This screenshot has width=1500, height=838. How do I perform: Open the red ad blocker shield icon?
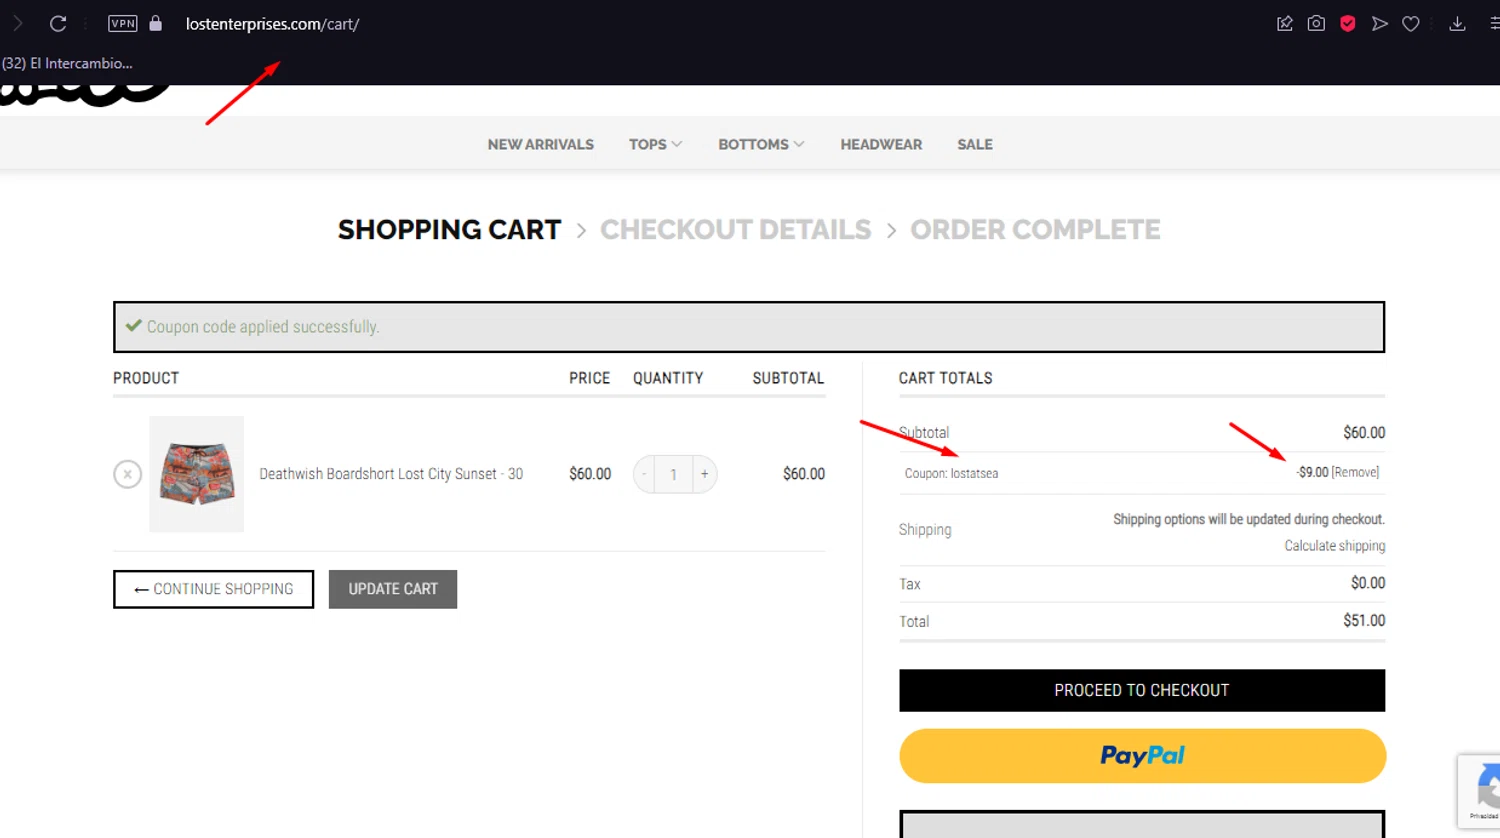(x=1348, y=23)
